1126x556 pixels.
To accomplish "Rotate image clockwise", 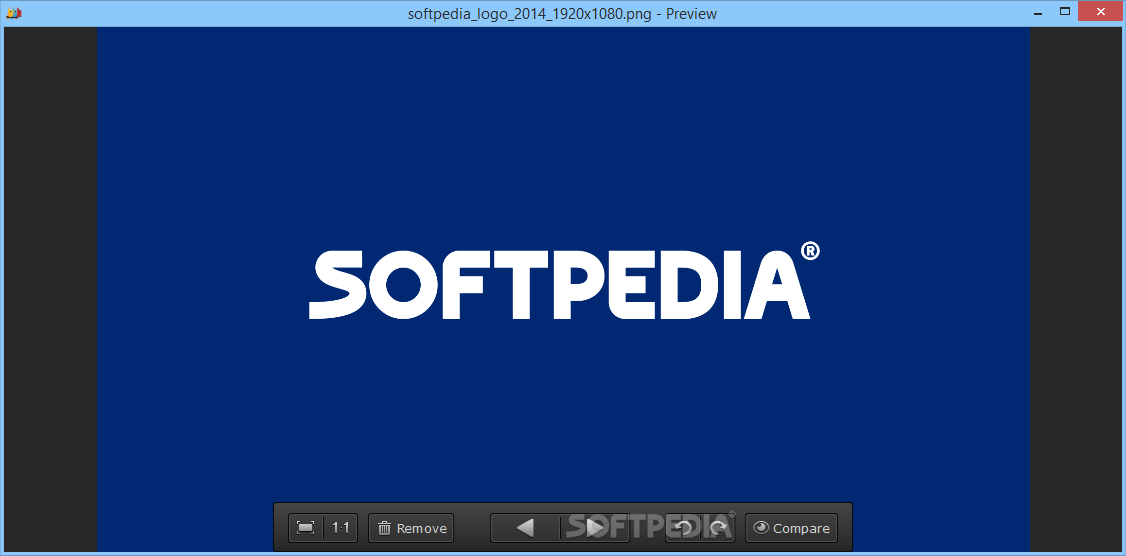I will click(718, 528).
